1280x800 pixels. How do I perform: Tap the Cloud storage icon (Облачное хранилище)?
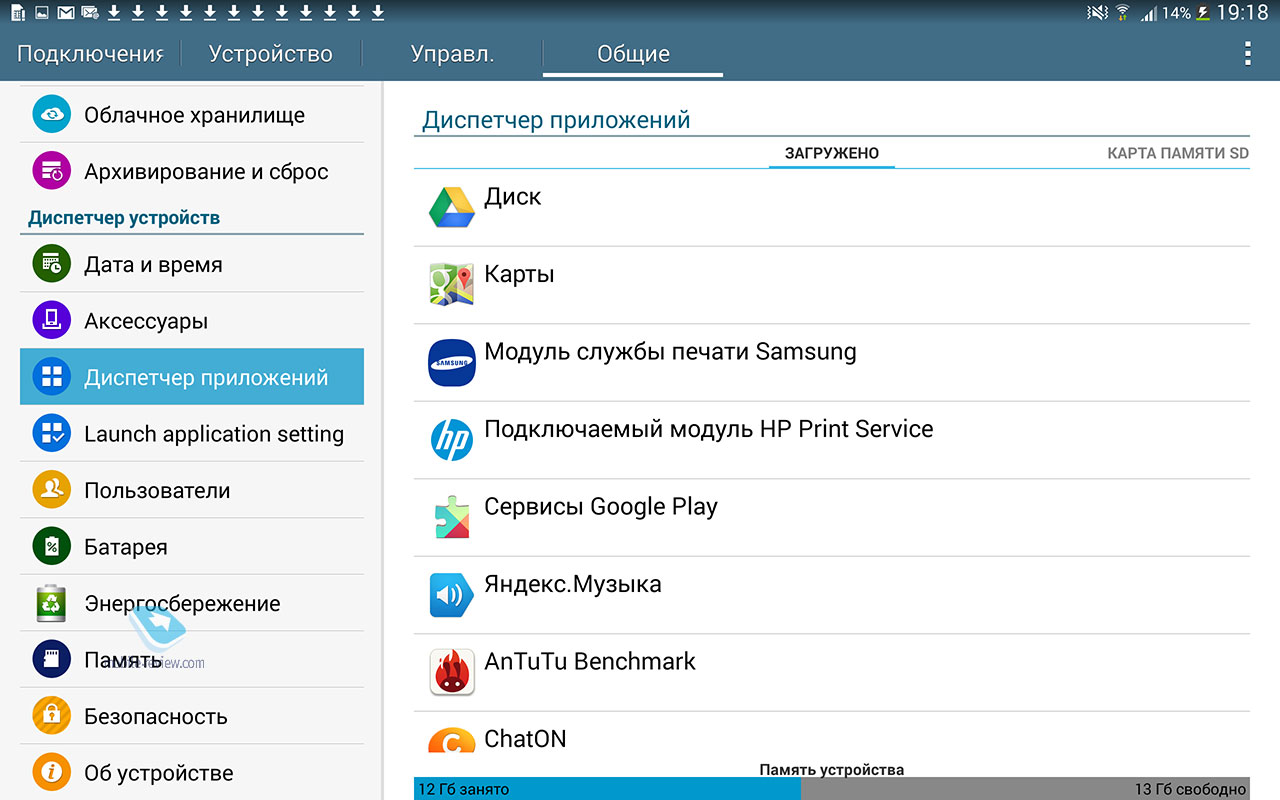click(51, 115)
